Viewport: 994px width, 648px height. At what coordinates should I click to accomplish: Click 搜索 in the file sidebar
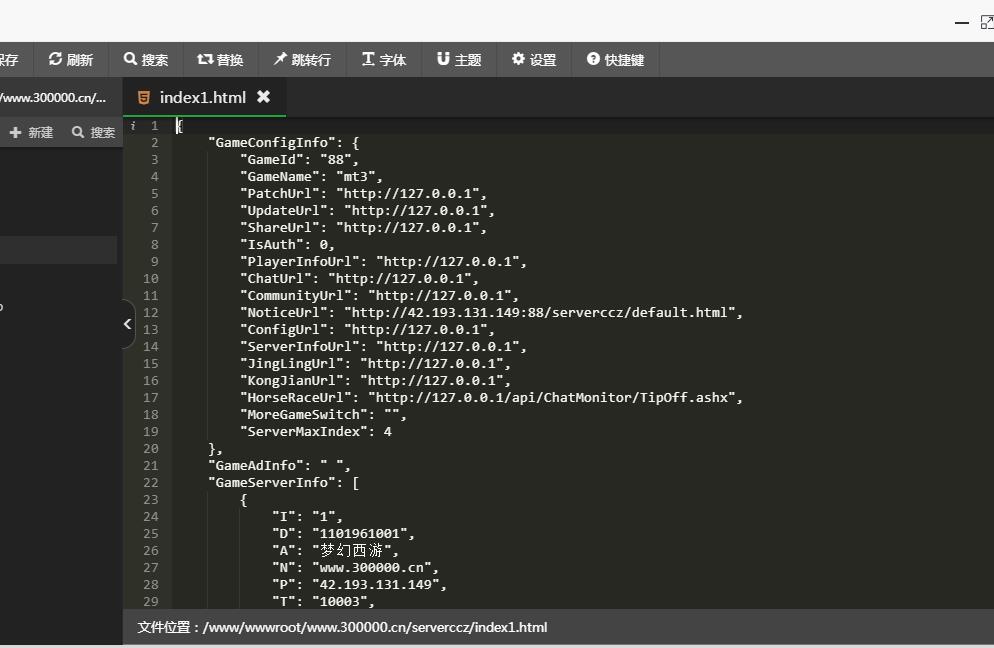93,132
